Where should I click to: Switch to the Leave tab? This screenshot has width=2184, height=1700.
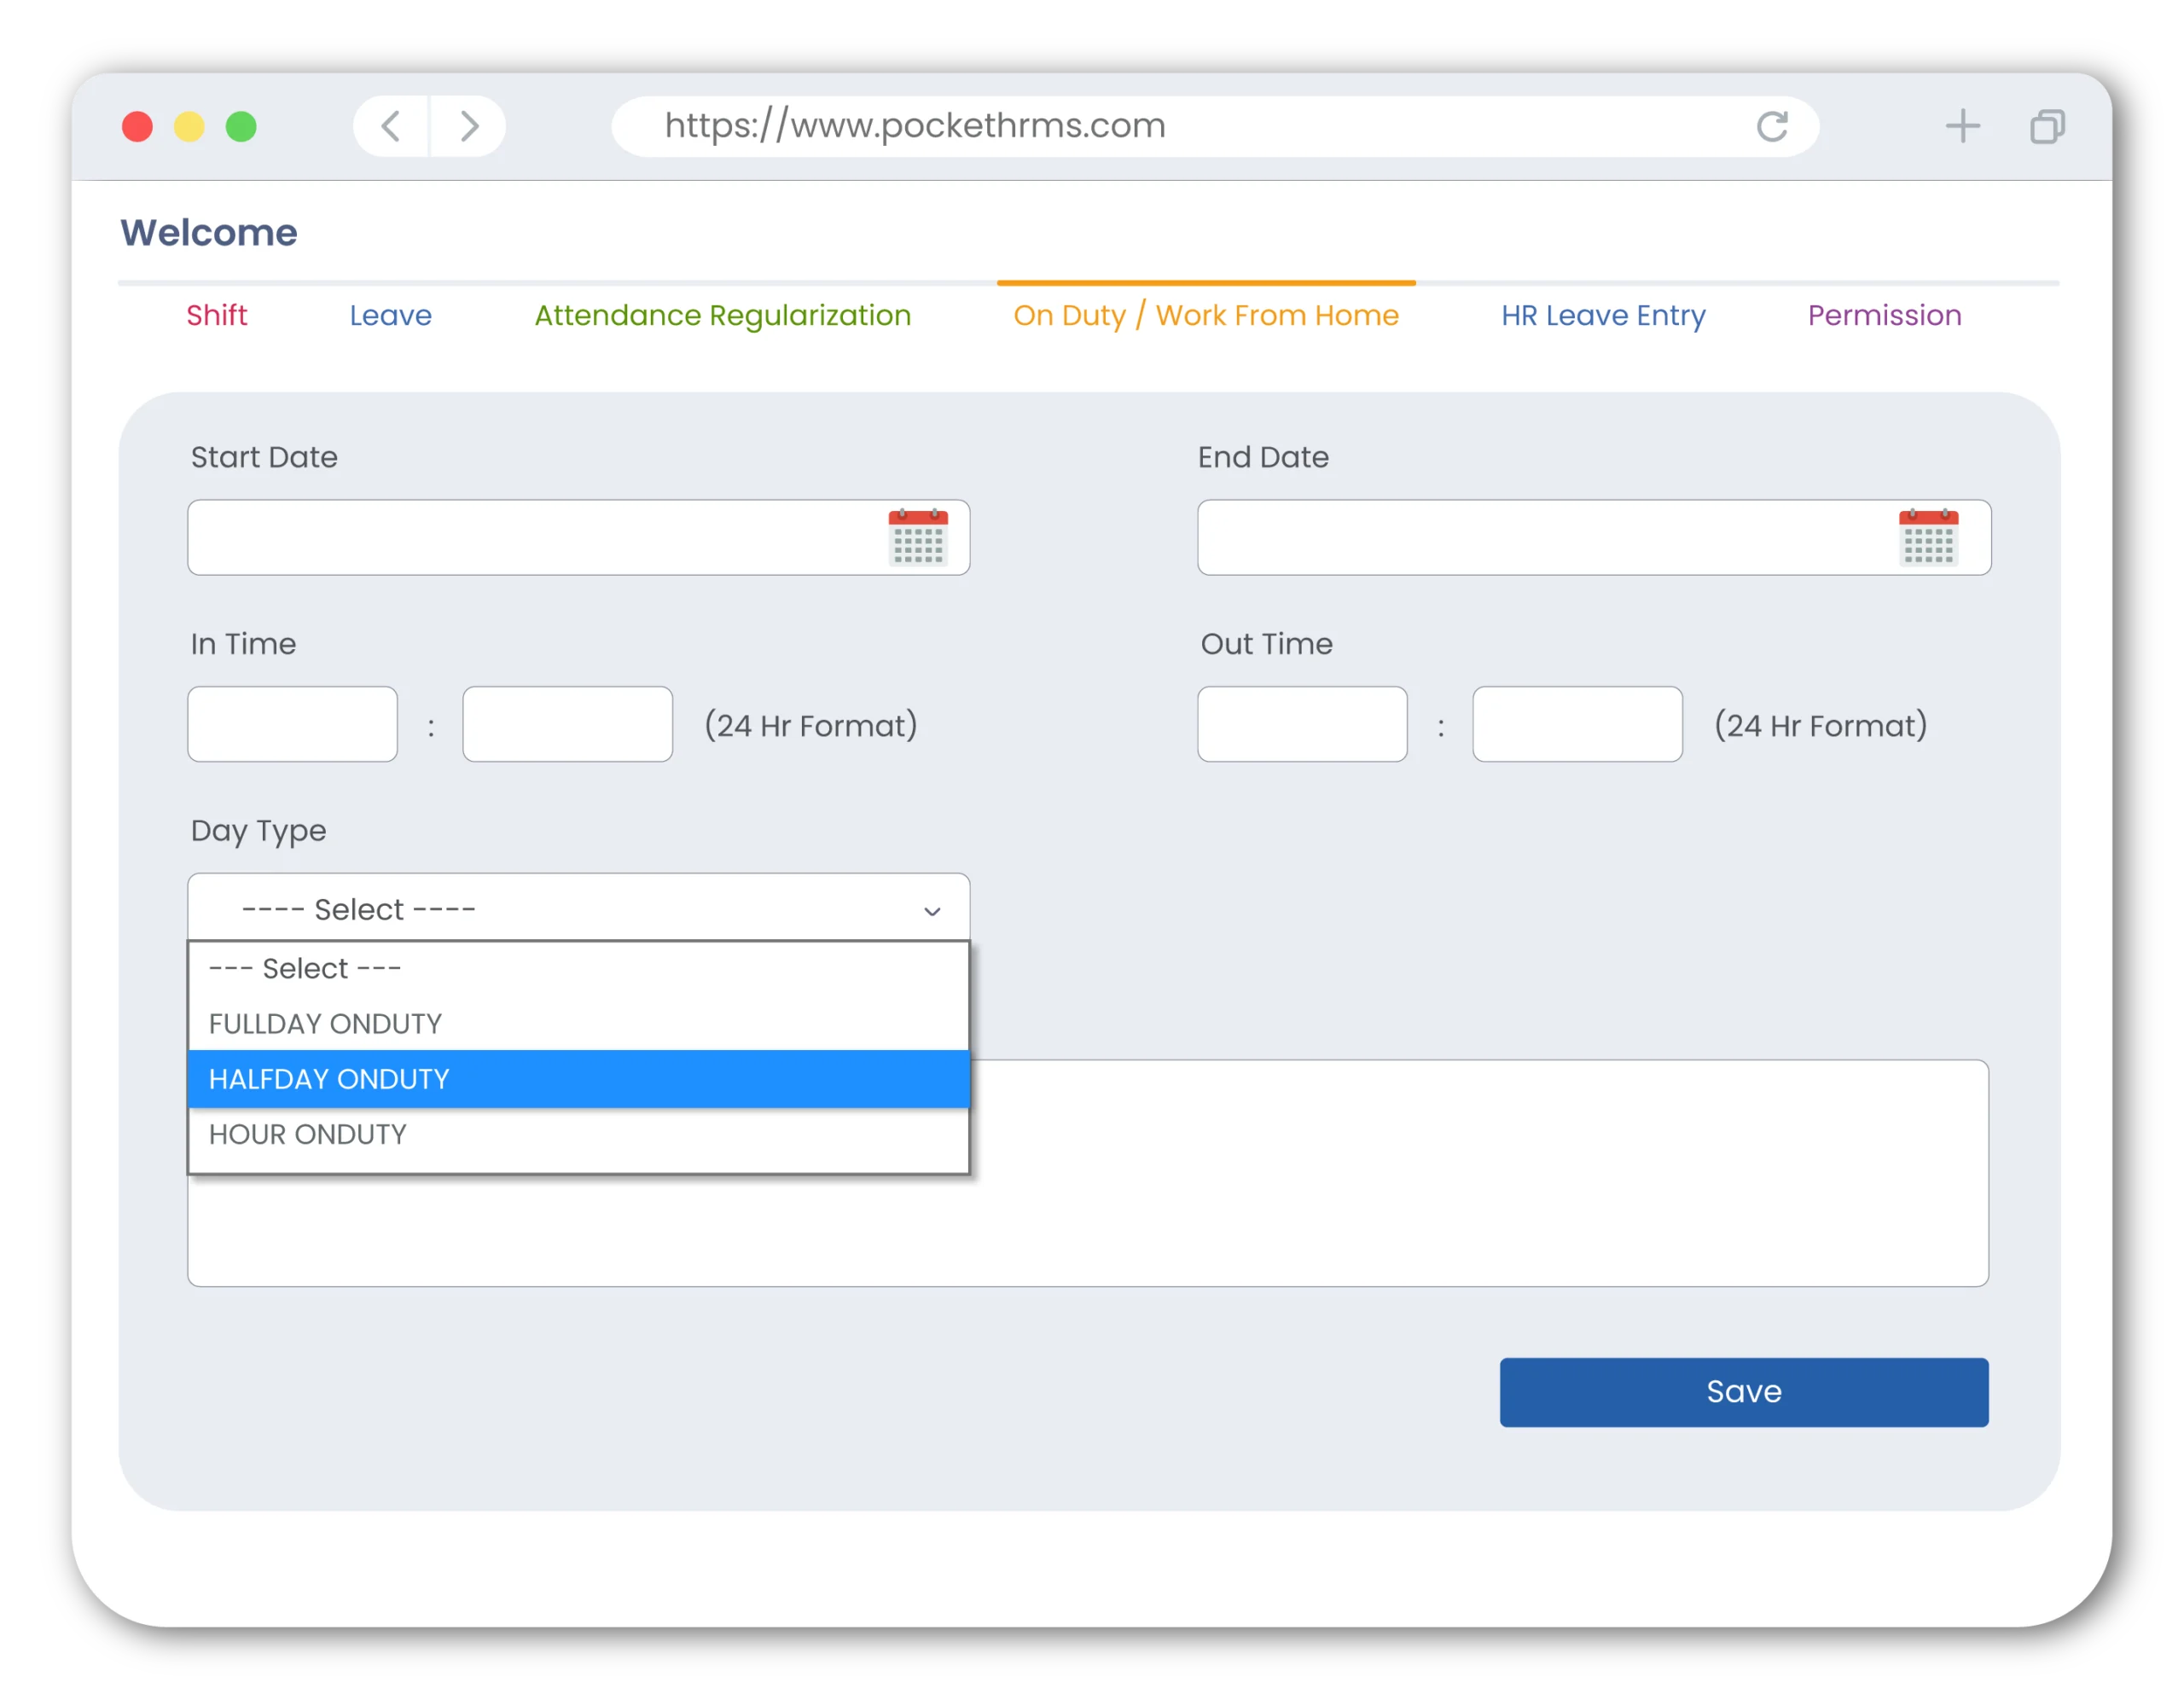[390, 314]
